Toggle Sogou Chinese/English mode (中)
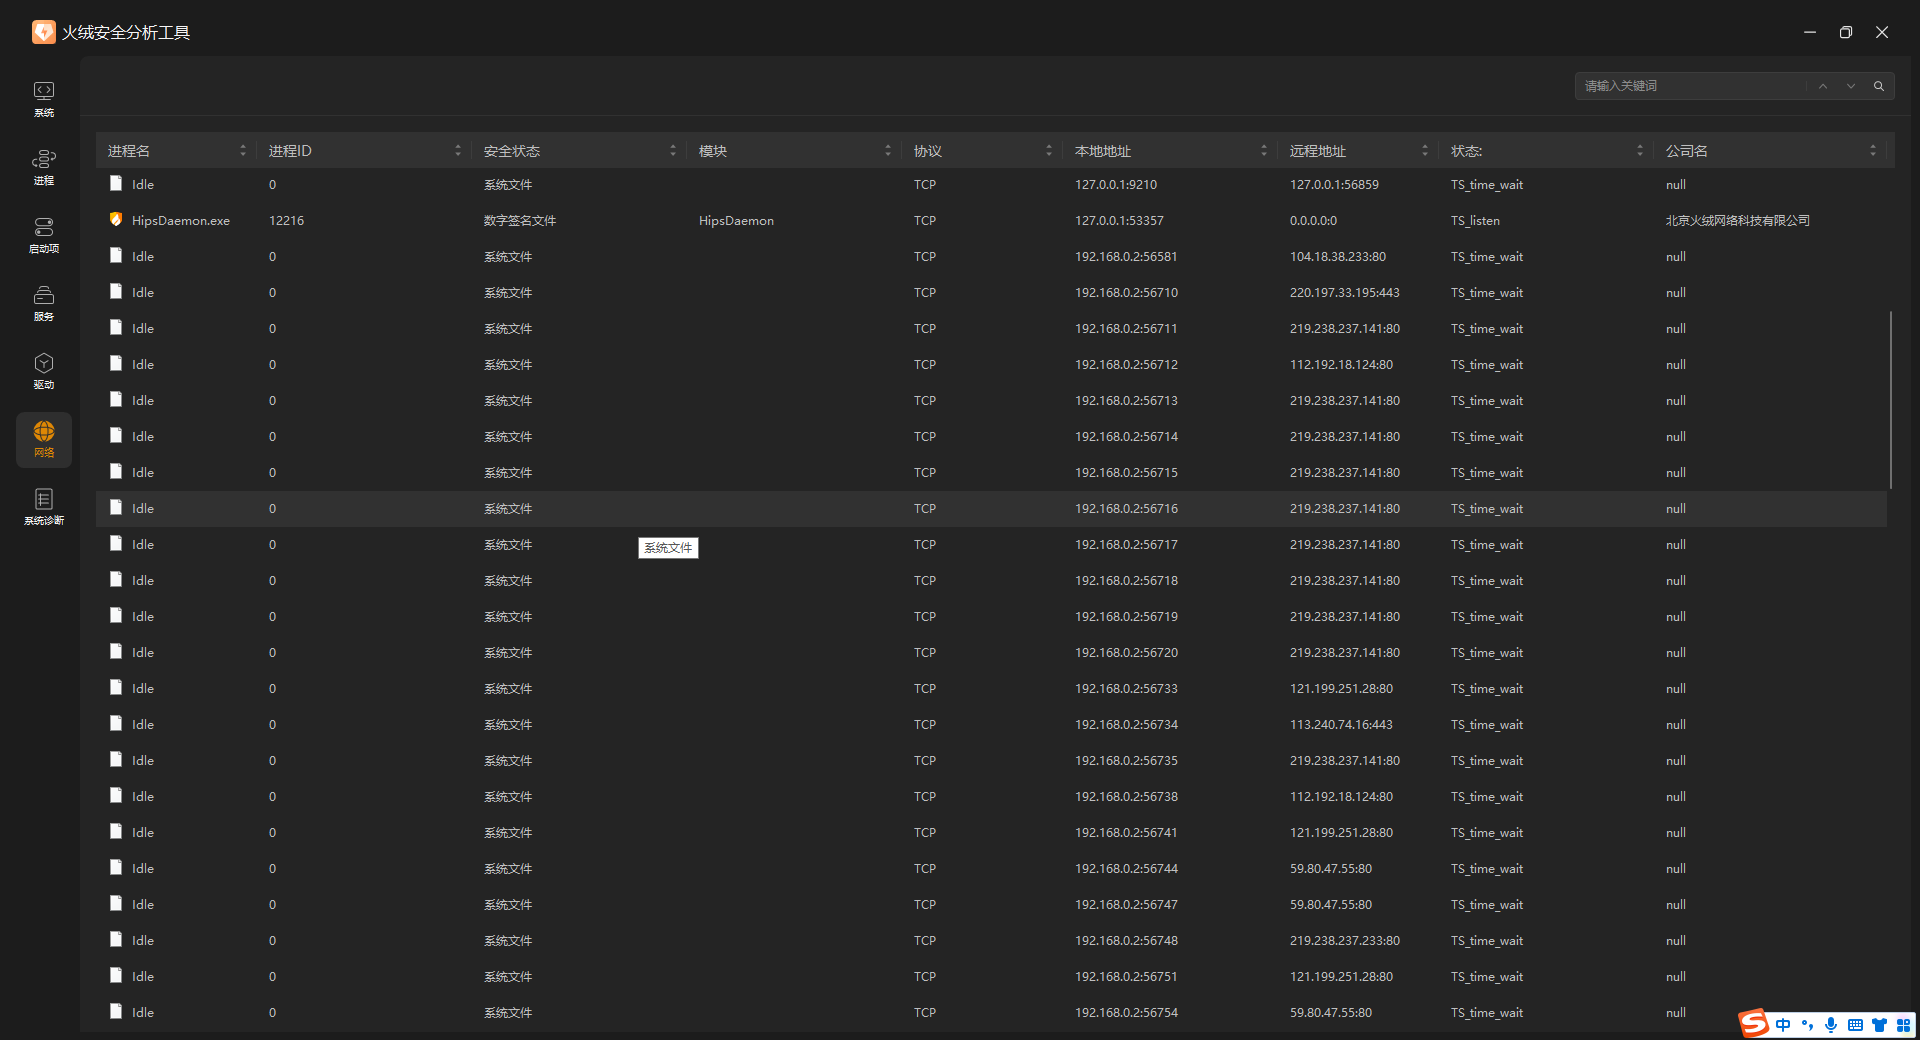Screen dimensions: 1920x1040 click(x=1783, y=1025)
